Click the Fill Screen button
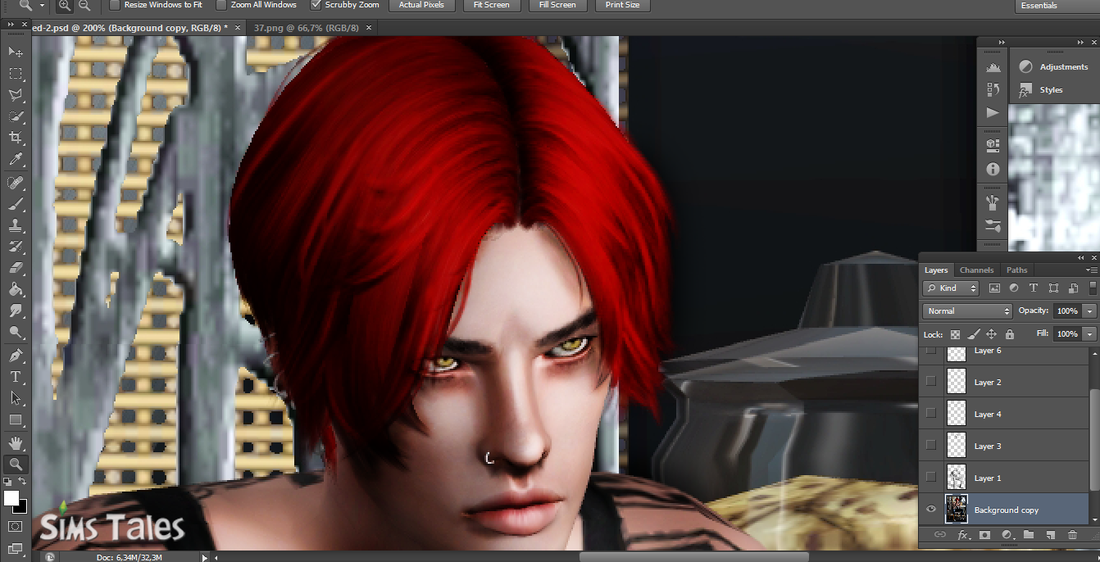 (x=558, y=5)
